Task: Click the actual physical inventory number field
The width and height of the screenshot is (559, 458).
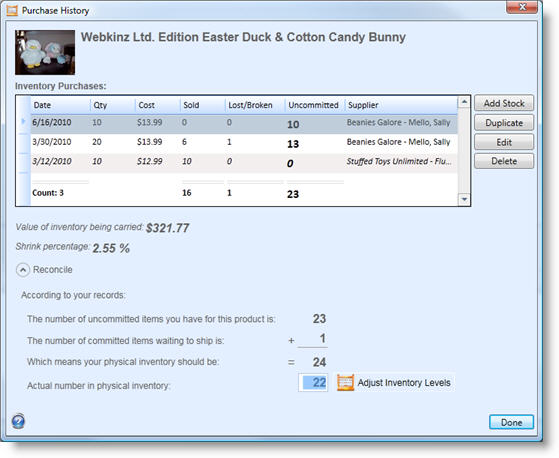Action: (313, 383)
